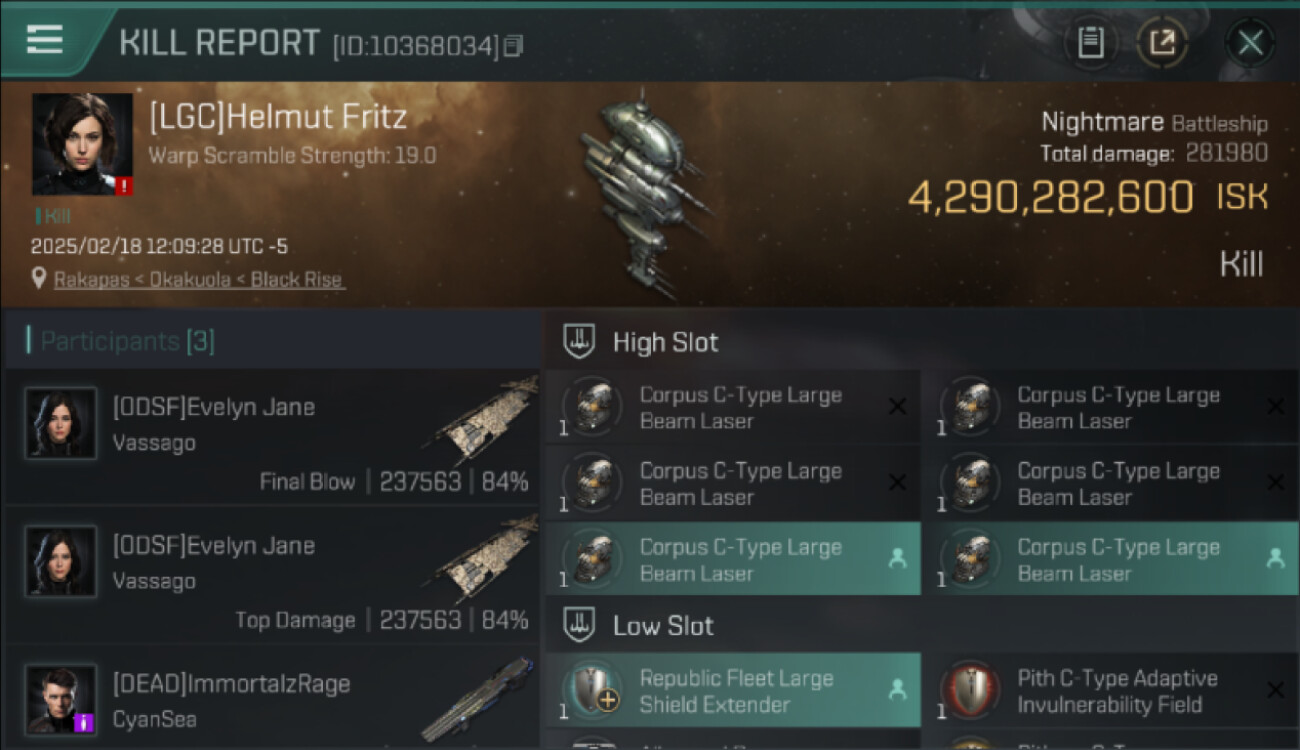
Task: Click the High Slot section header icon
Action: click(x=578, y=341)
